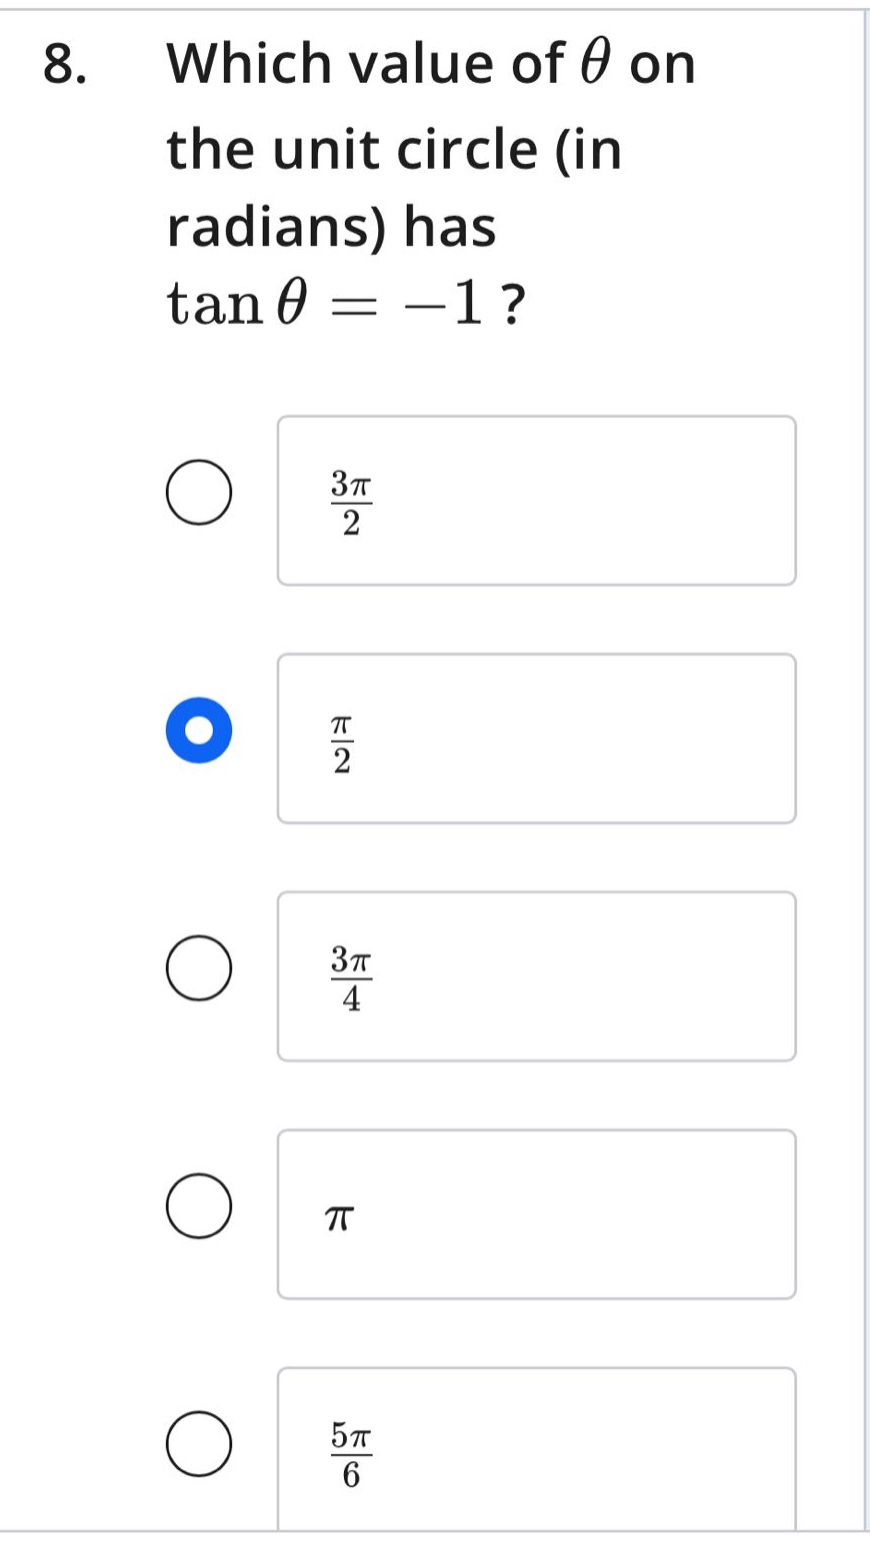The height and width of the screenshot is (1551, 870).
Task: Click the answer box containing 3π/4
Action: pos(537,977)
